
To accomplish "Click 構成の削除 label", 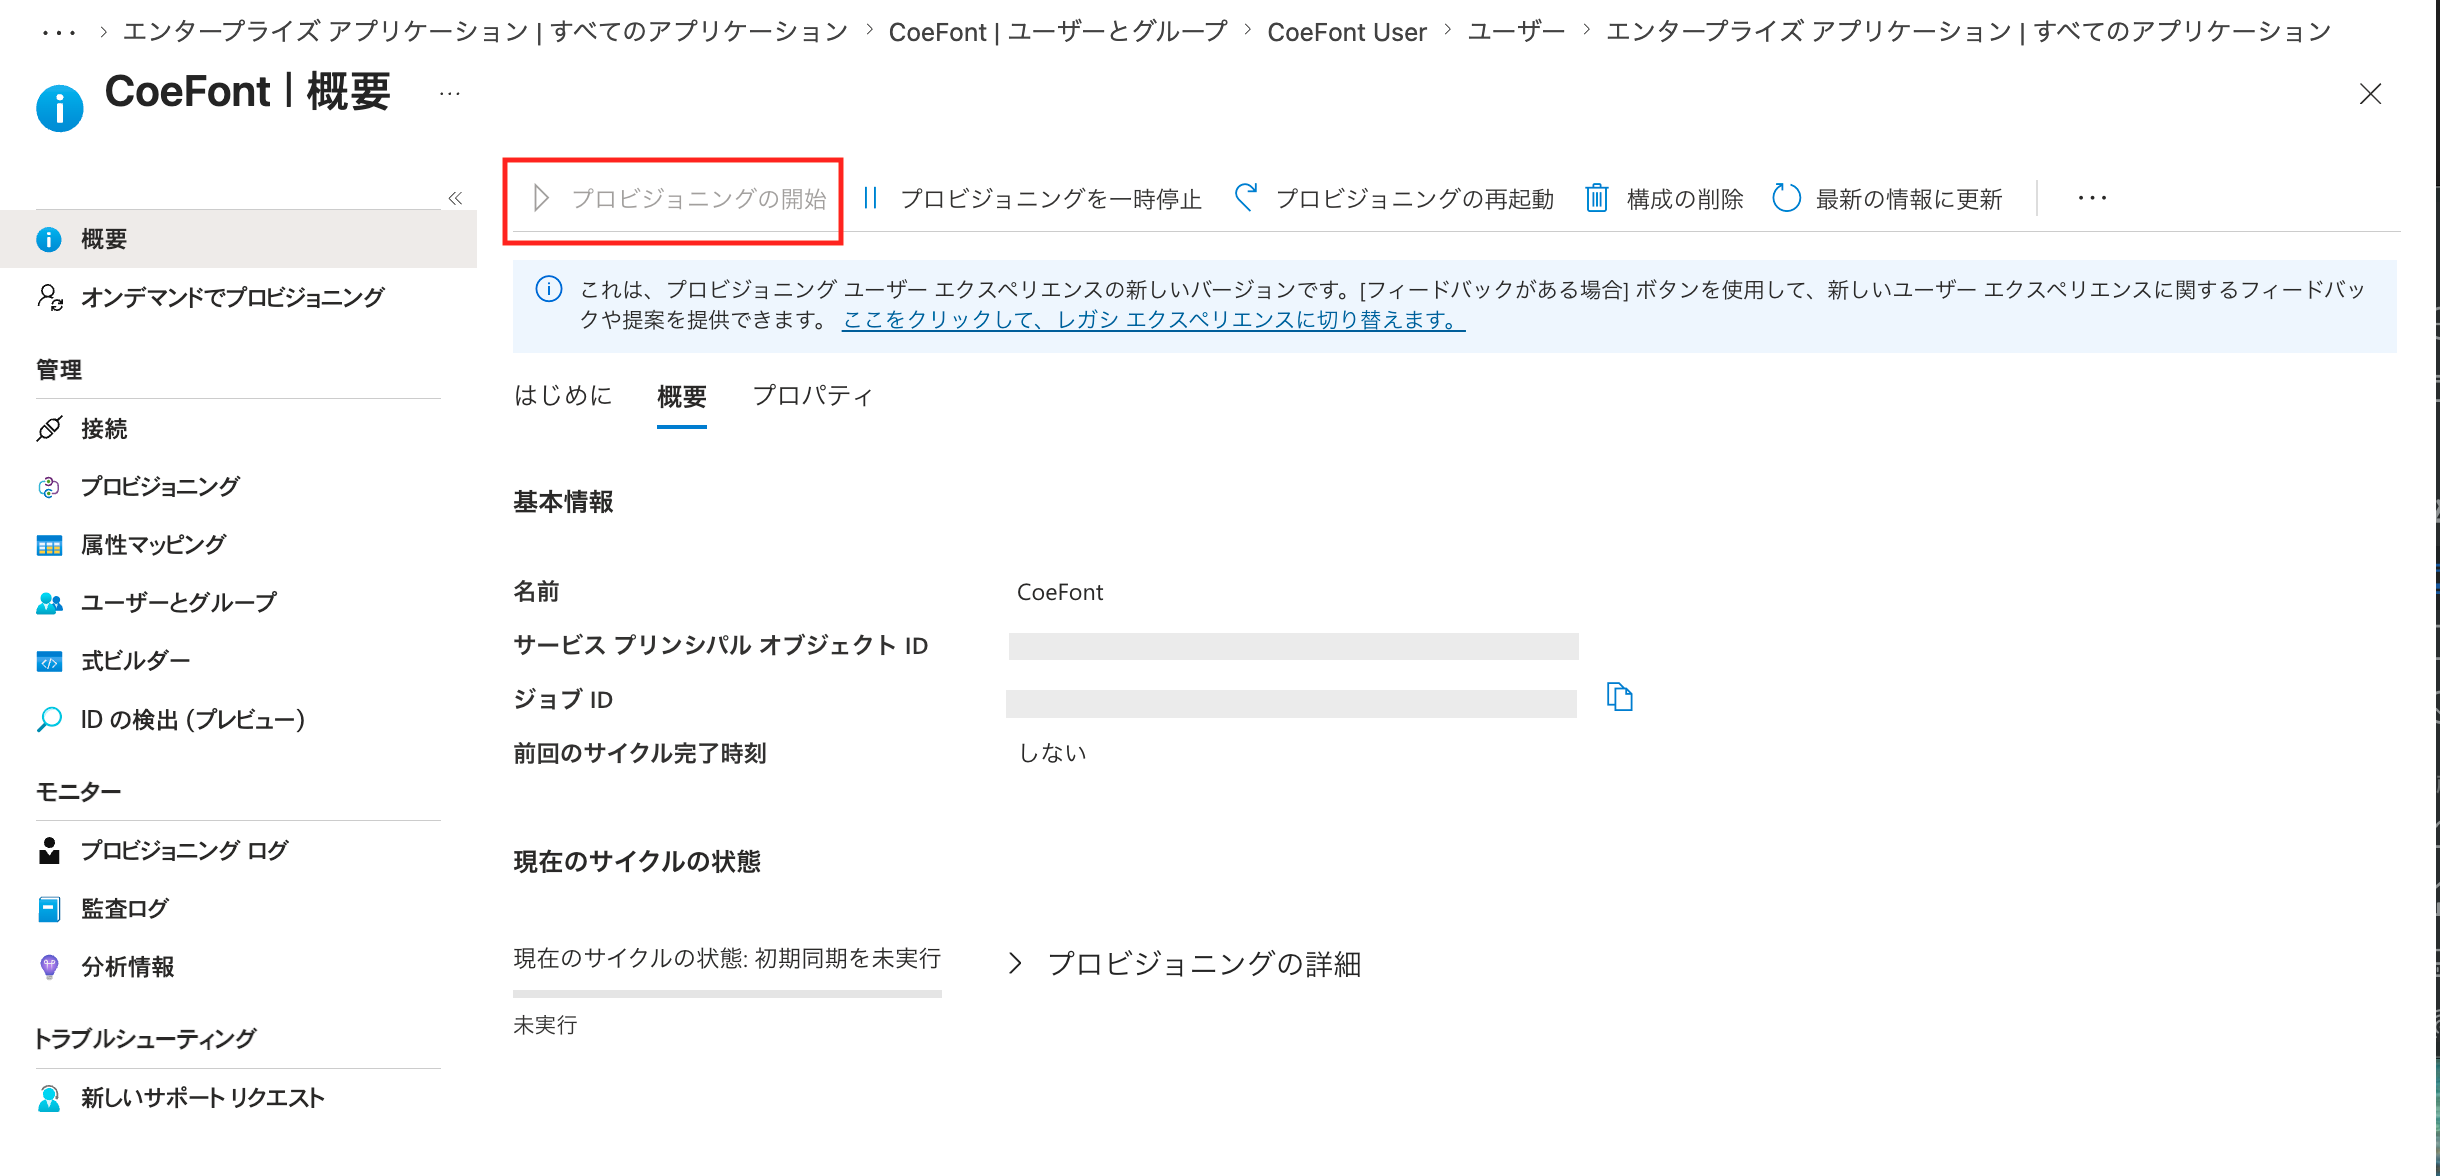I will (x=1685, y=199).
